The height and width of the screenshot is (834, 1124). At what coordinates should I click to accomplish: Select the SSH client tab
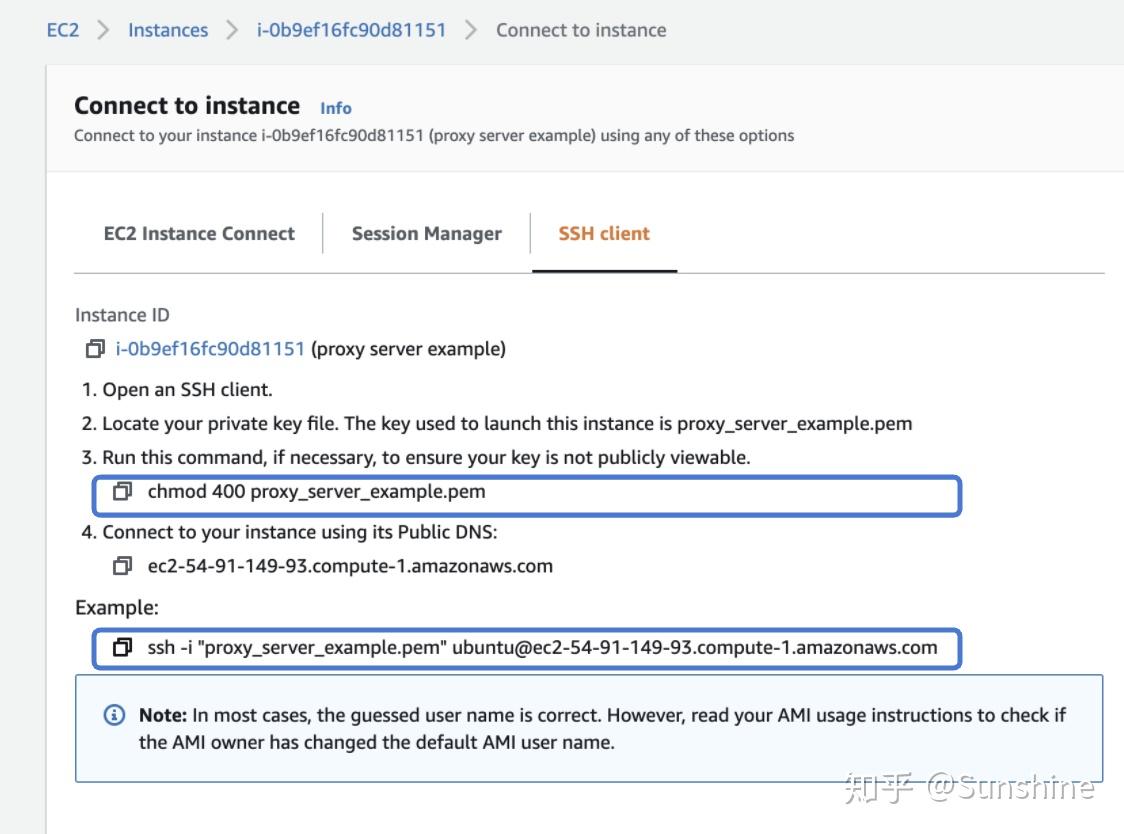coord(603,233)
